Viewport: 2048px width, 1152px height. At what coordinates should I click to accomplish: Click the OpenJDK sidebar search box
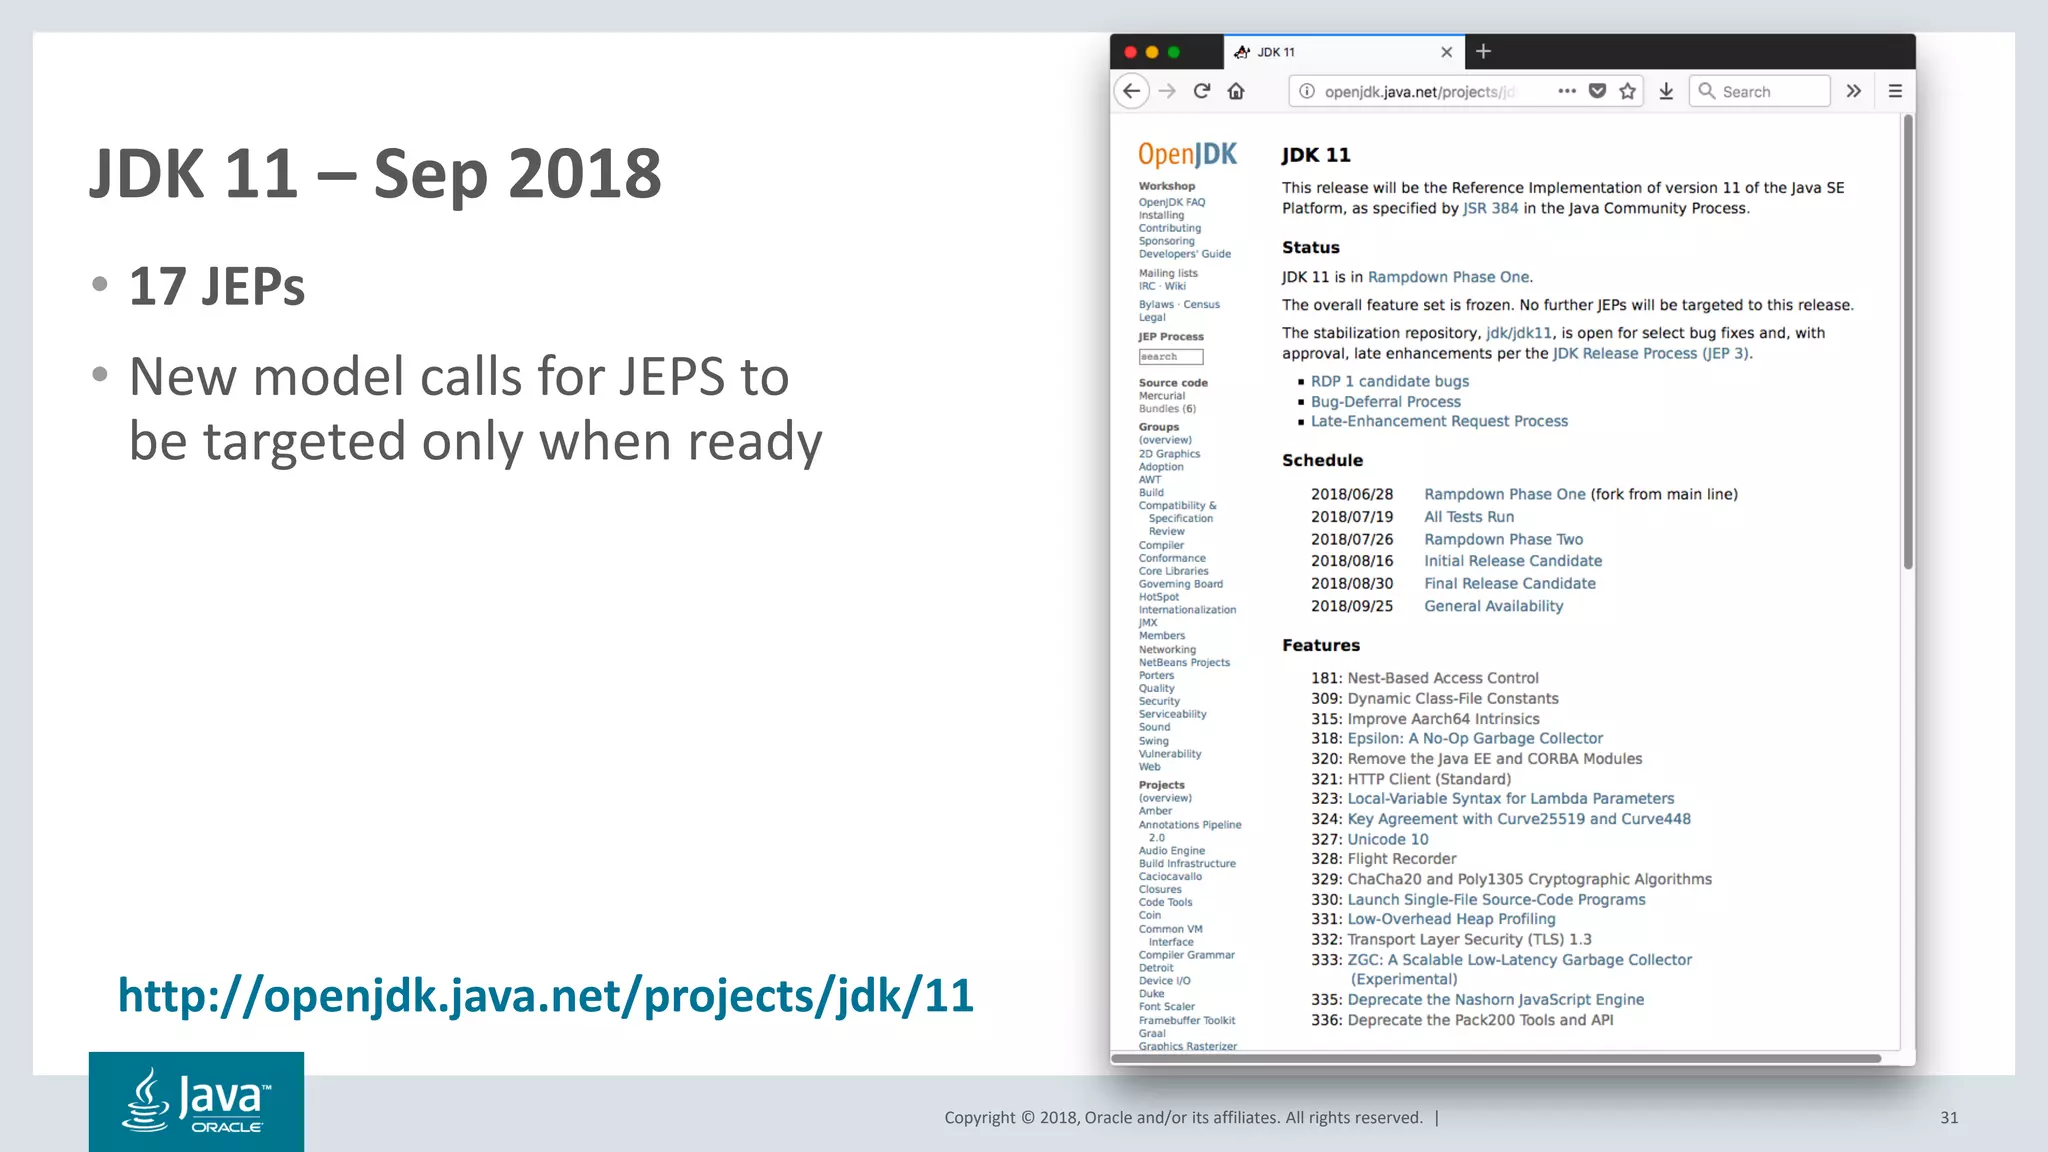(1170, 357)
